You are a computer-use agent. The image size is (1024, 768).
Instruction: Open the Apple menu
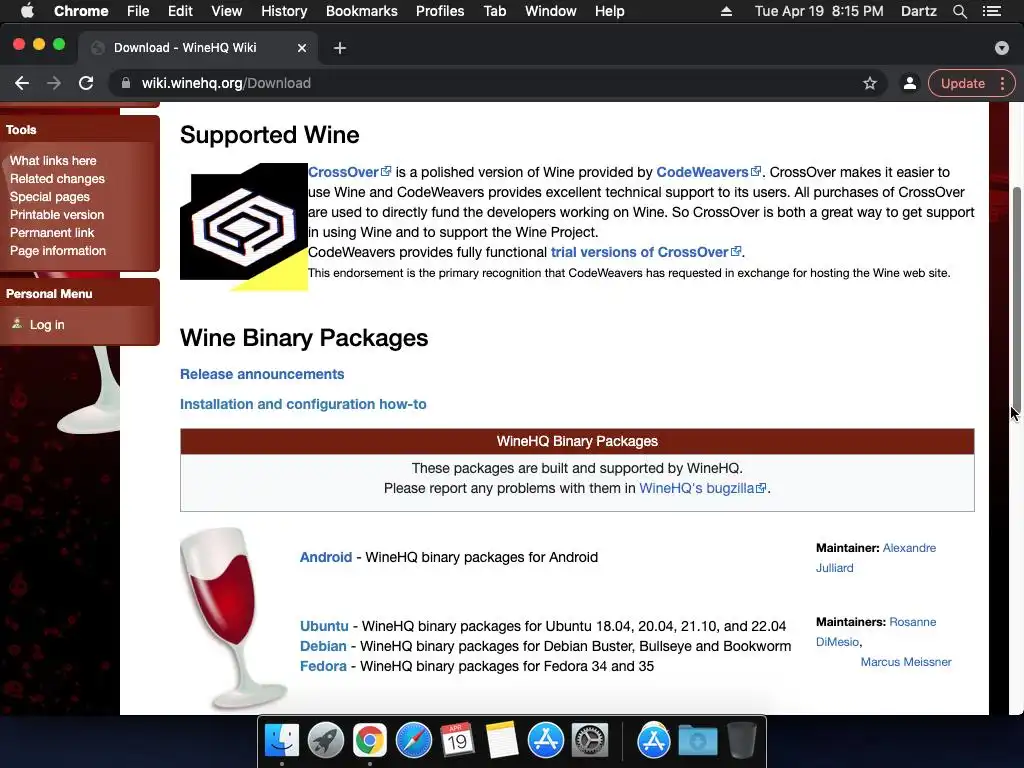pyautogui.click(x=27, y=11)
